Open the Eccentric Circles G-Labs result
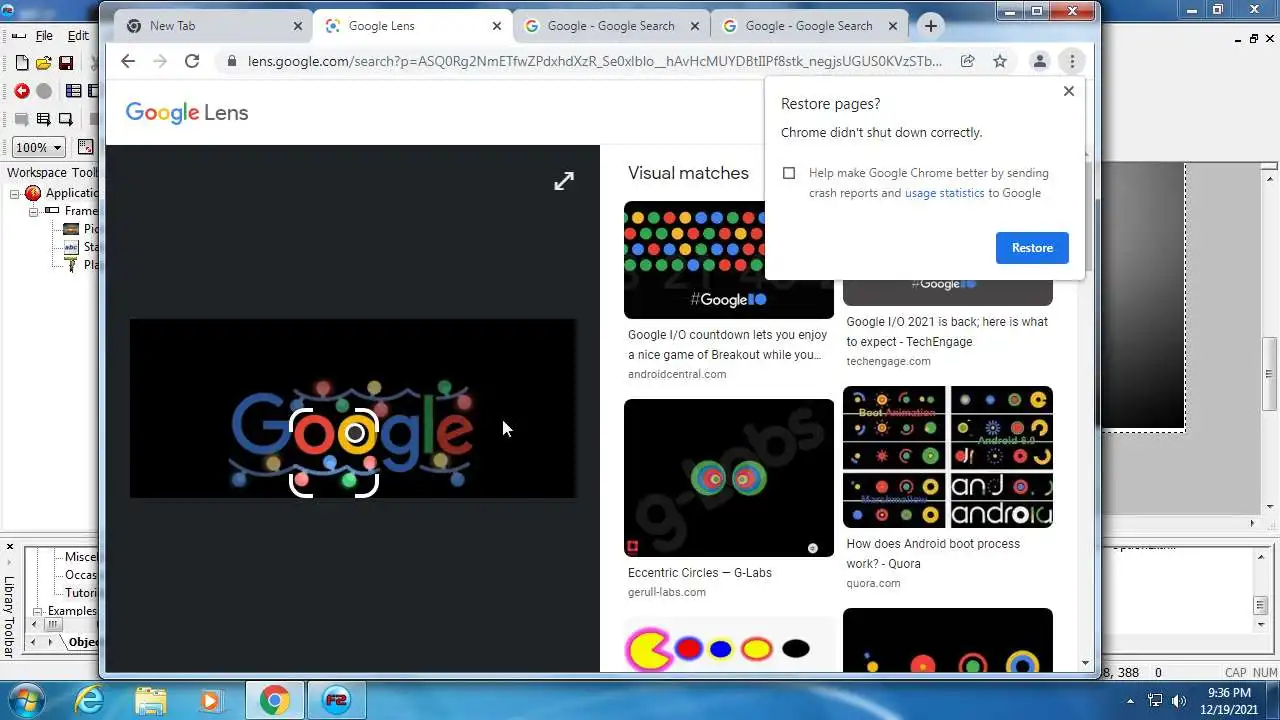Screen dimensions: 1280x720 (700, 573)
